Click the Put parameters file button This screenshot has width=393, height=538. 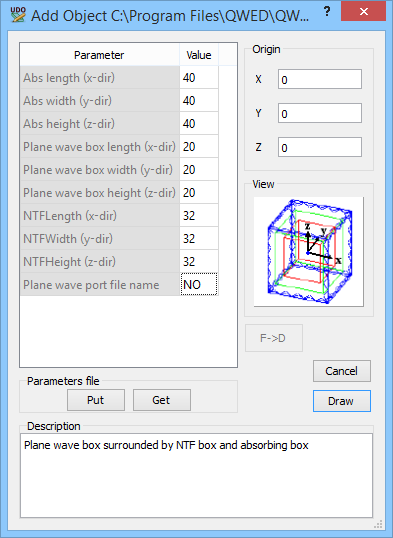pyautogui.click(x=96, y=400)
